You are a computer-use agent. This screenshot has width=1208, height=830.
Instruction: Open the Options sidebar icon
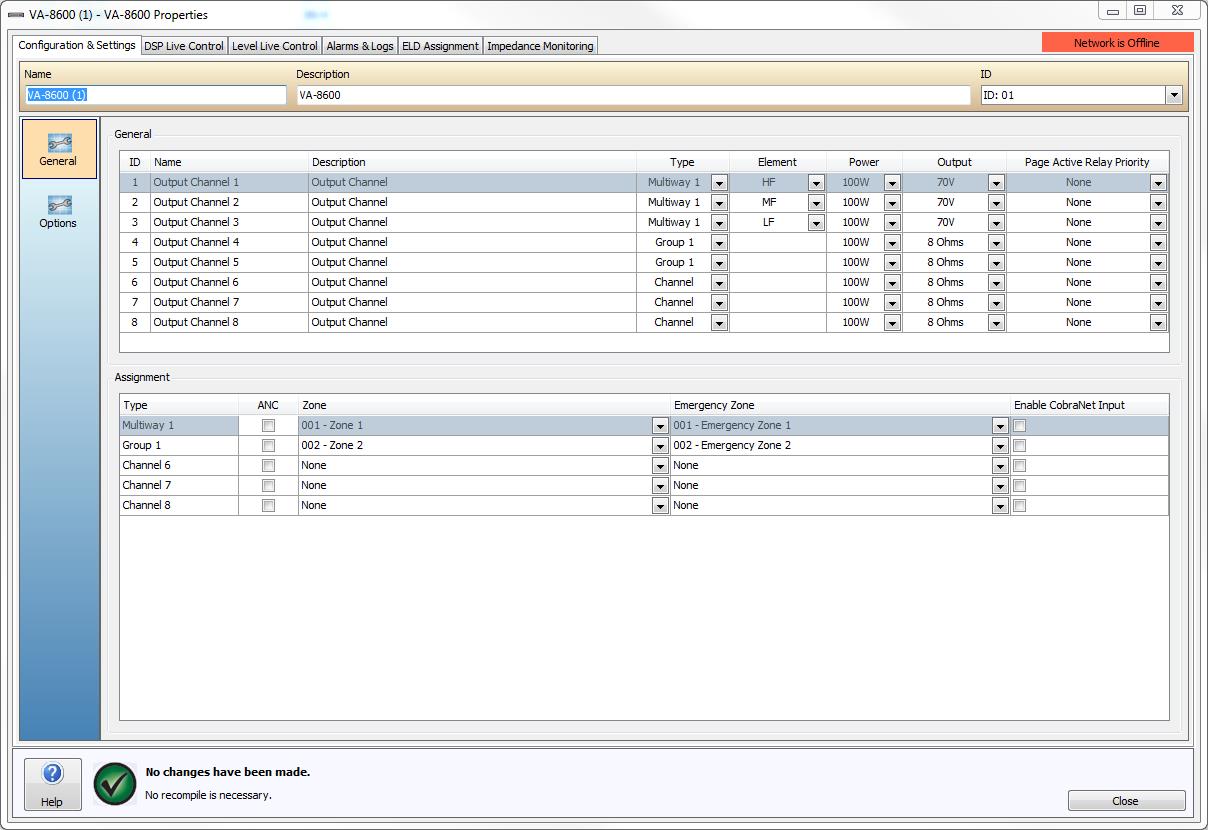[59, 212]
